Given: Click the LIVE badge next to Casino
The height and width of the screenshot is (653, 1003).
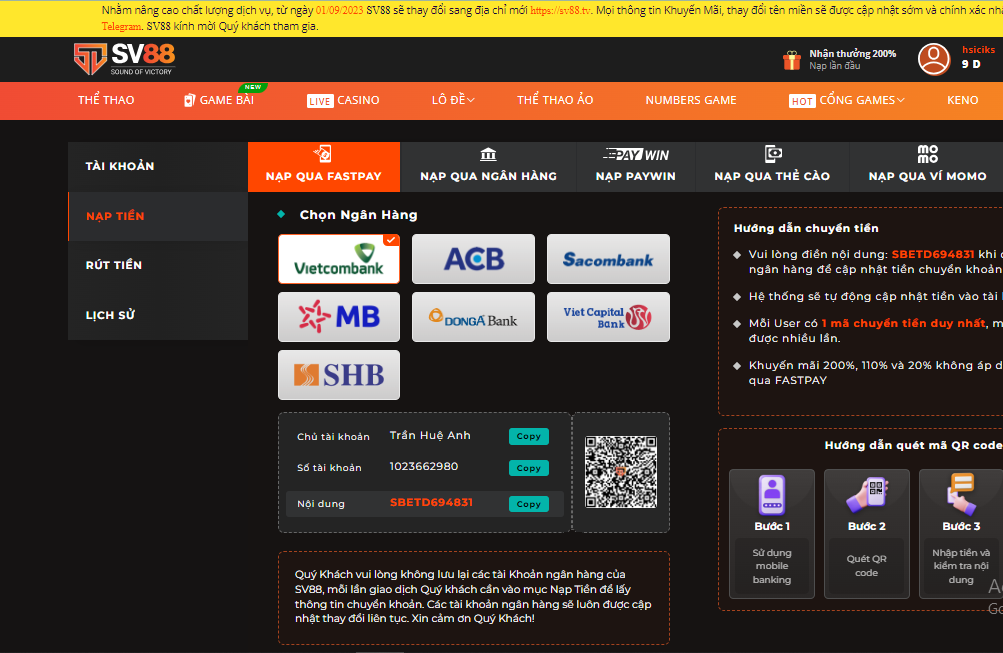Looking at the screenshot, I should pos(320,101).
